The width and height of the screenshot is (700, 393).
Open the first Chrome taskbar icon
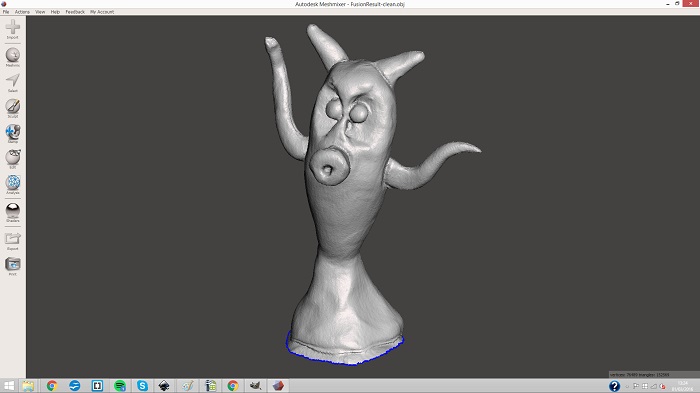click(52, 385)
